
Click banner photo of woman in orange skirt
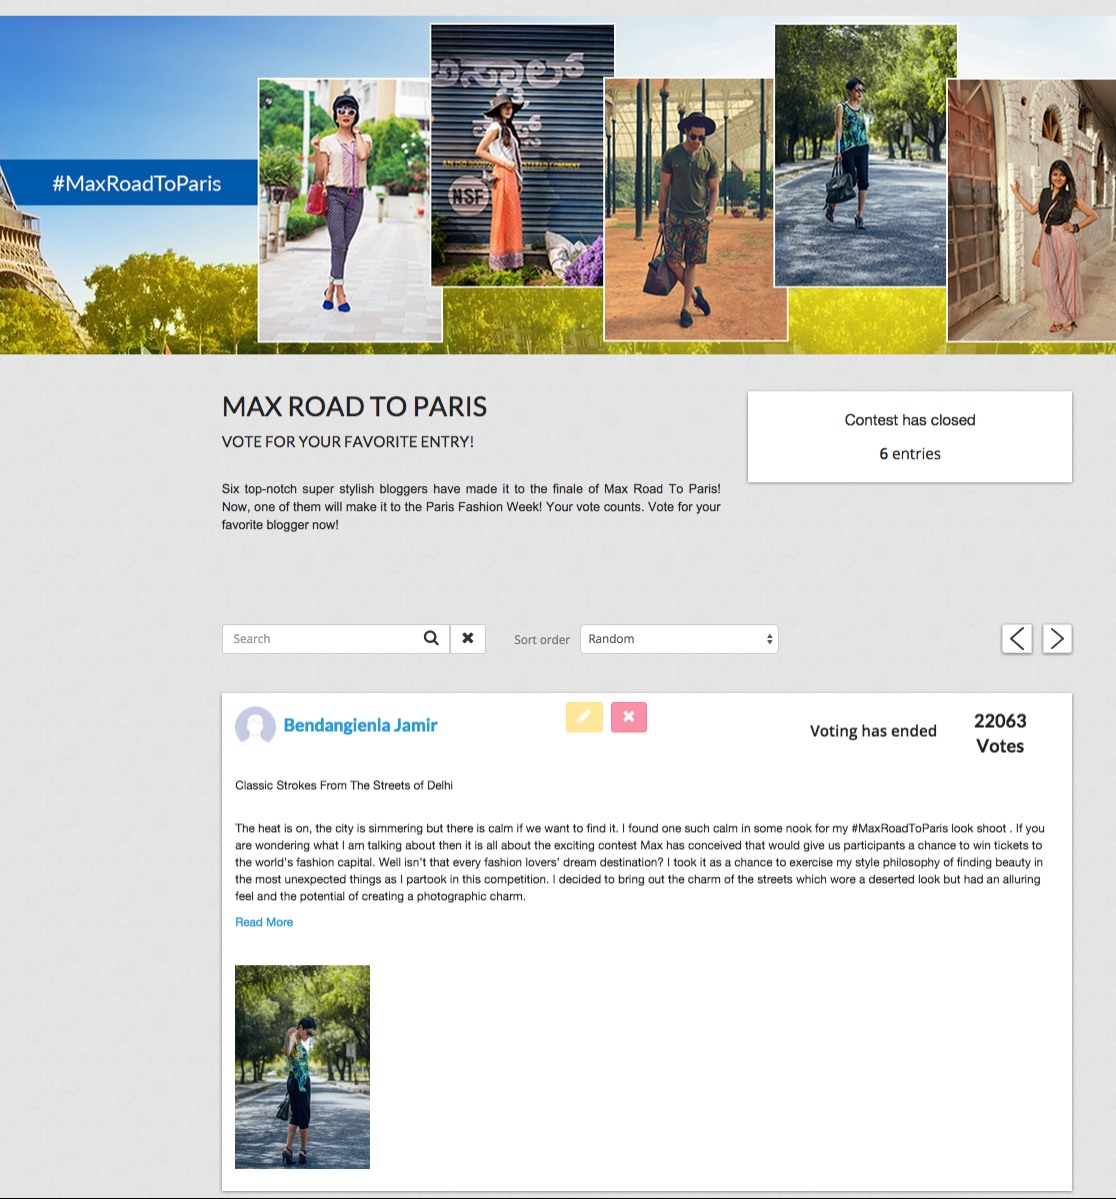point(522,155)
